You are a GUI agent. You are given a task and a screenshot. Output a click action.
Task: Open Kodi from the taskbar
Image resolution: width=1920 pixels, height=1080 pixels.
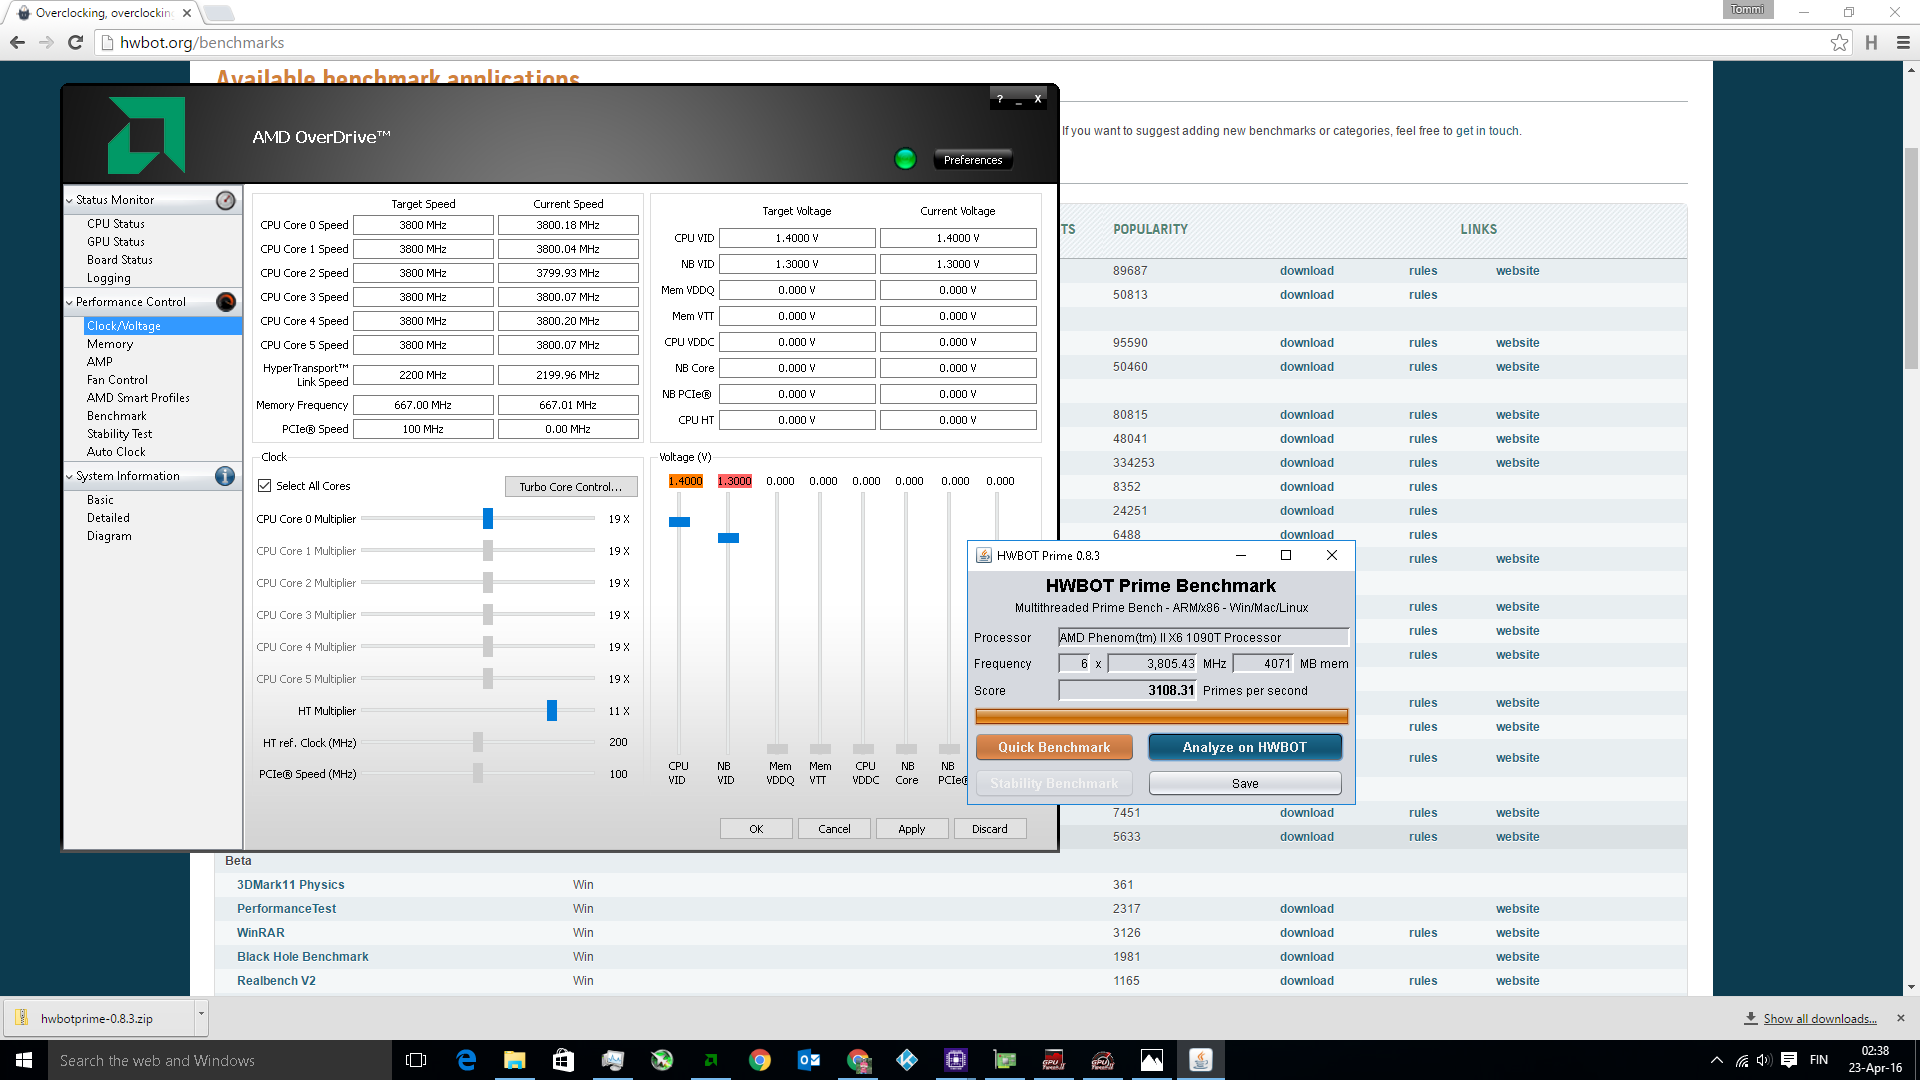tap(907, 1060)
